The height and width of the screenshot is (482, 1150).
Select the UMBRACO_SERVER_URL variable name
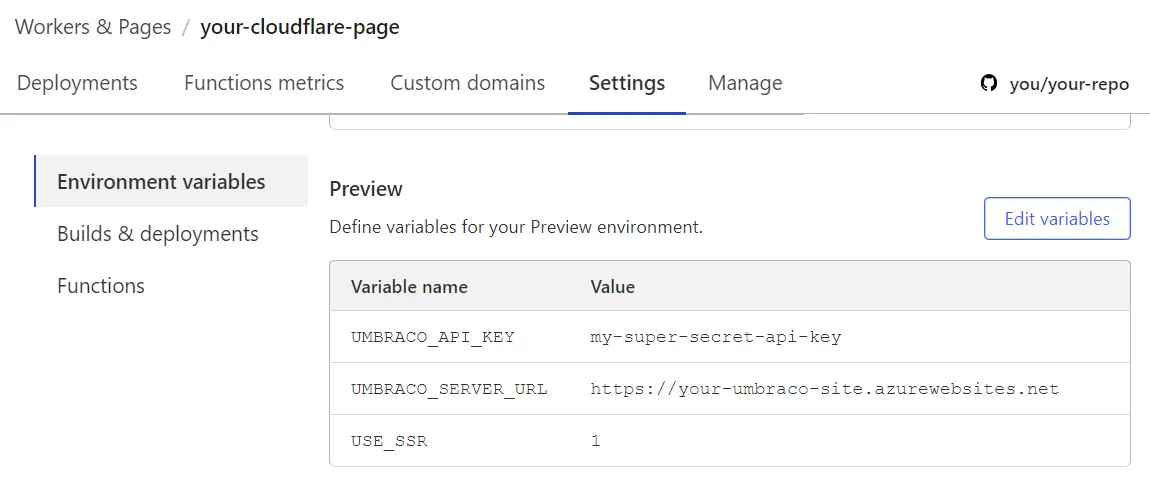click(449, 389)
